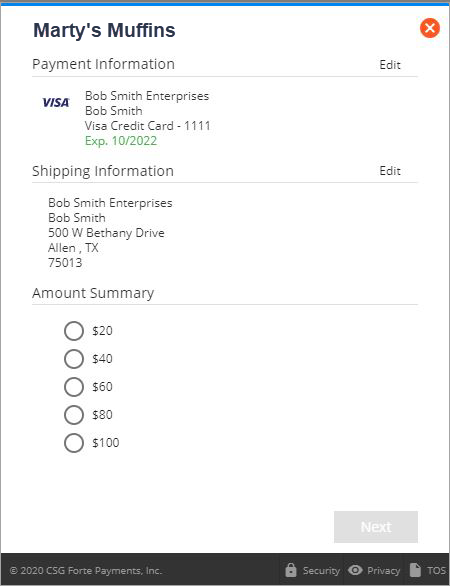Click the TOS document icon in footer

point(415,570)
